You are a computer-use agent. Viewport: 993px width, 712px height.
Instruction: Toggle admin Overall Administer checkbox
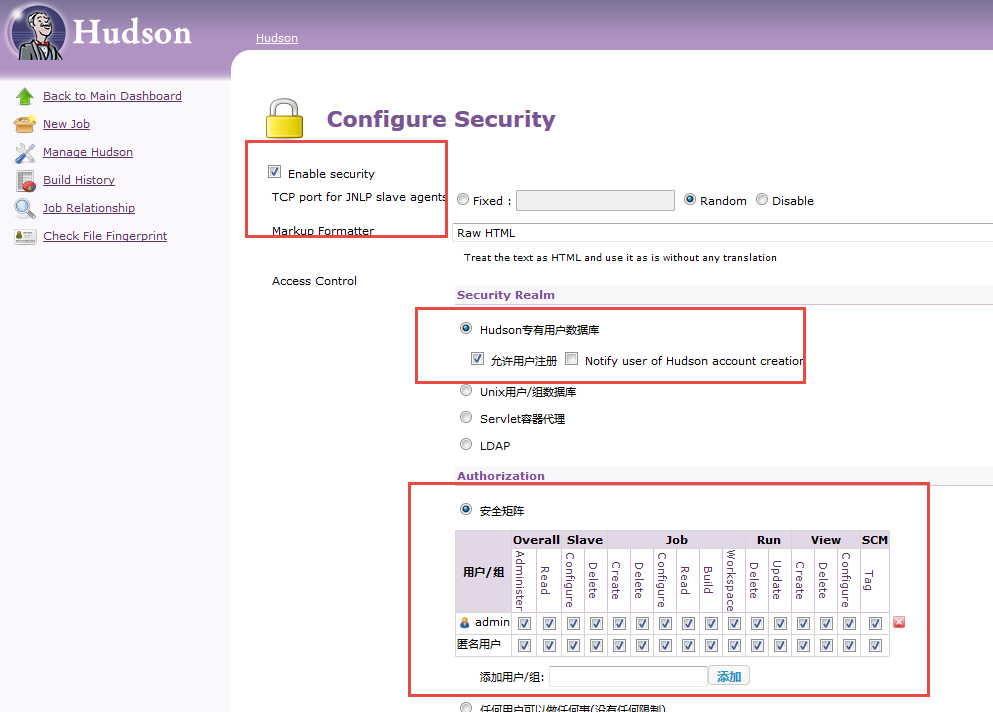(524, 623)
